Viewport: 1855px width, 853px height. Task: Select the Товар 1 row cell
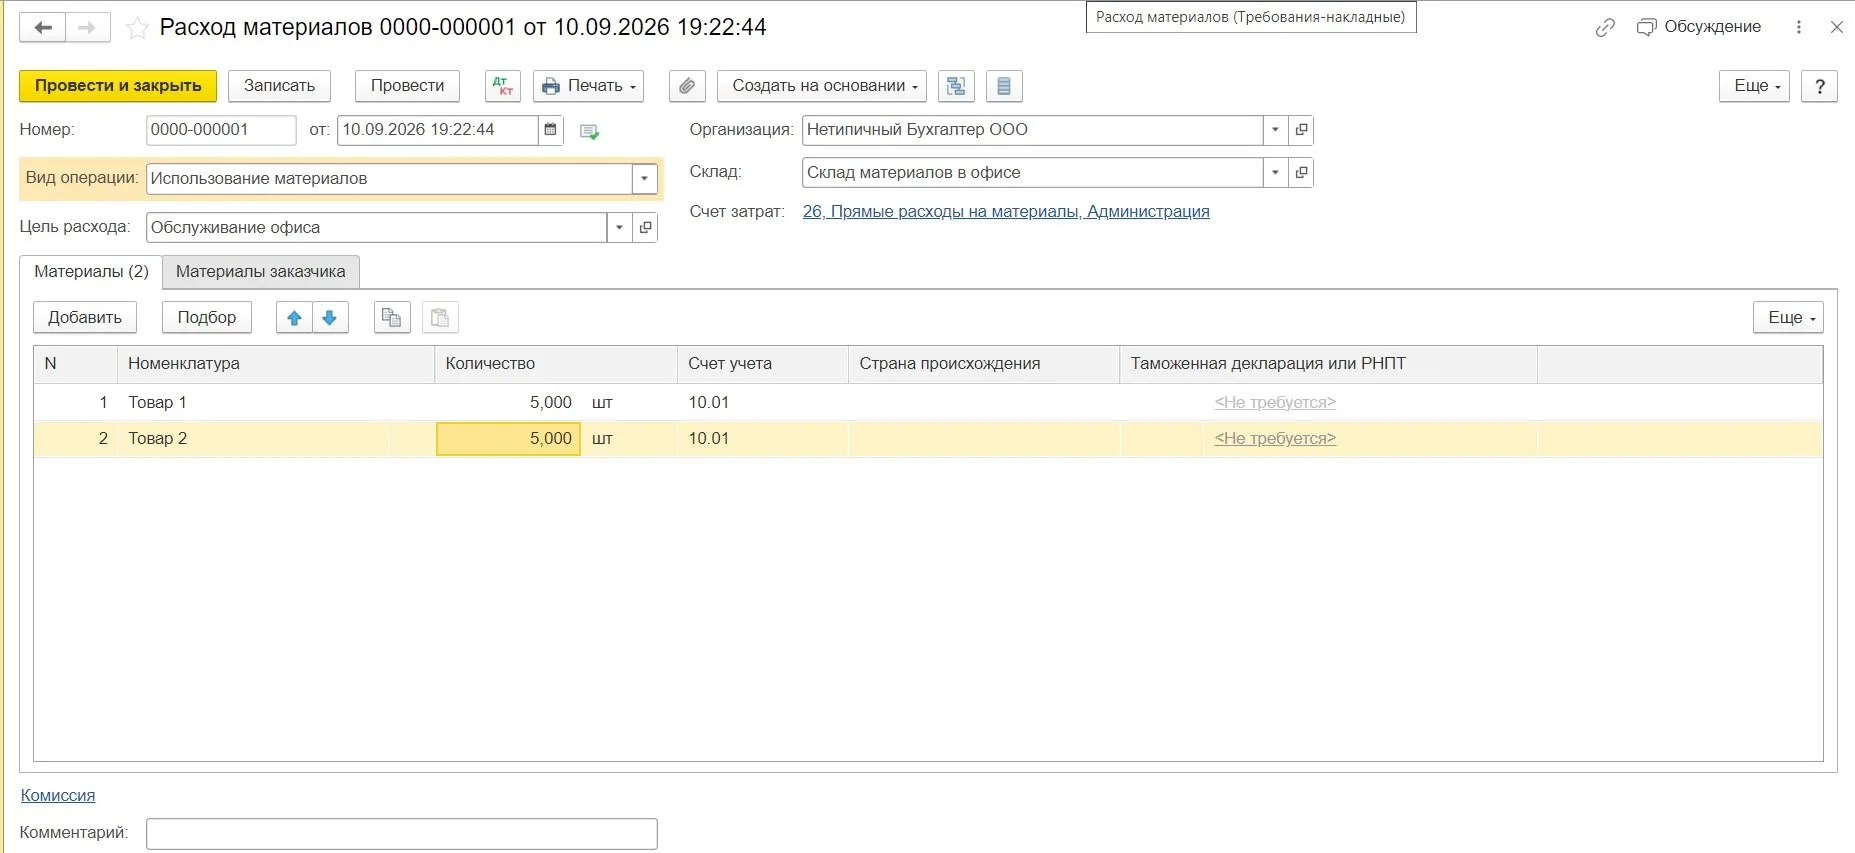click(276, 403)
